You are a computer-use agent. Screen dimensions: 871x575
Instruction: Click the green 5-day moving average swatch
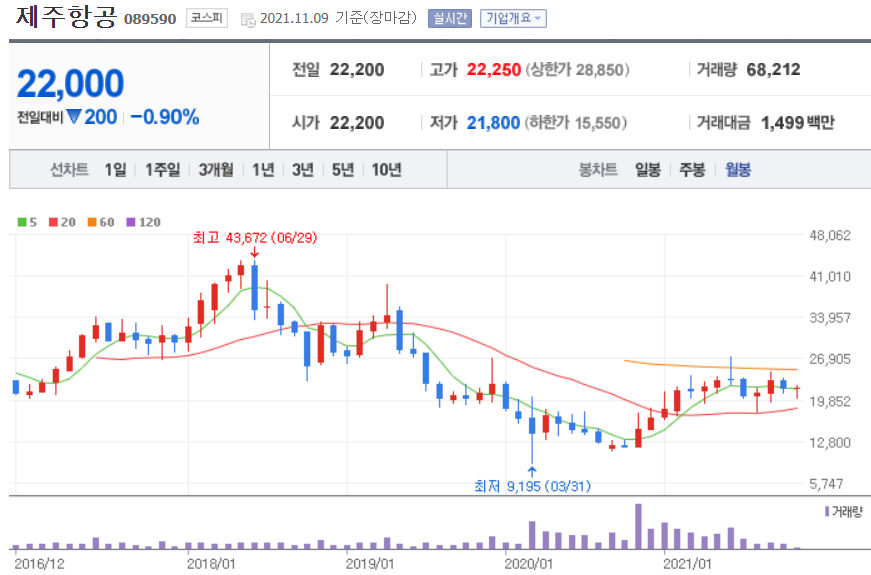click(x=22, y=222)
